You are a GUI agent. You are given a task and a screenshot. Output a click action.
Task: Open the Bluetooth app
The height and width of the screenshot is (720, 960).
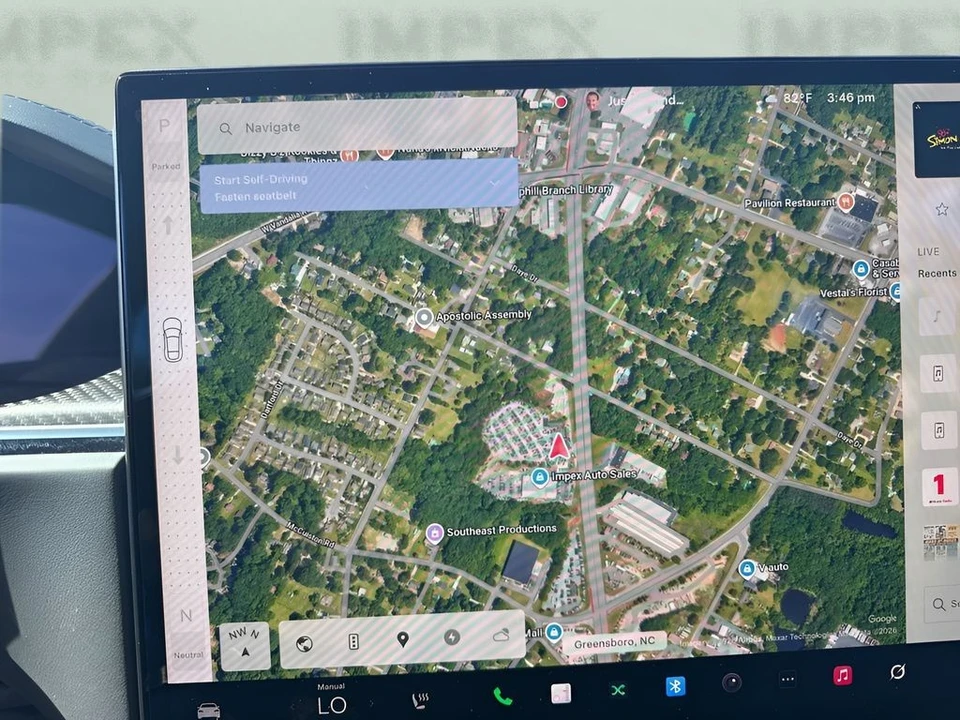(675, 686)
